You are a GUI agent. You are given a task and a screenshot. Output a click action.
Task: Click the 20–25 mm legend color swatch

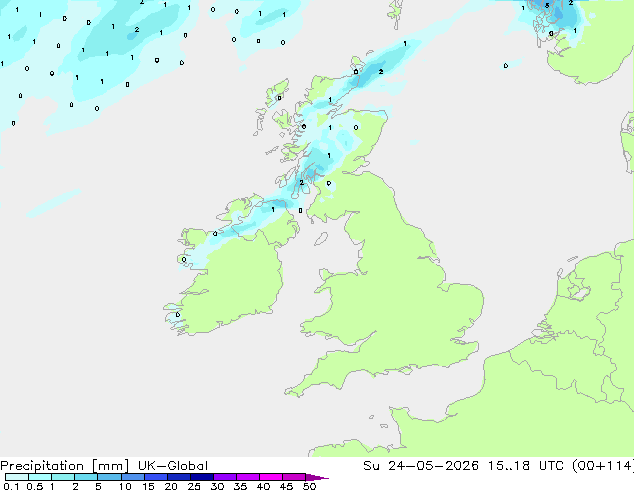click(178, 477)
